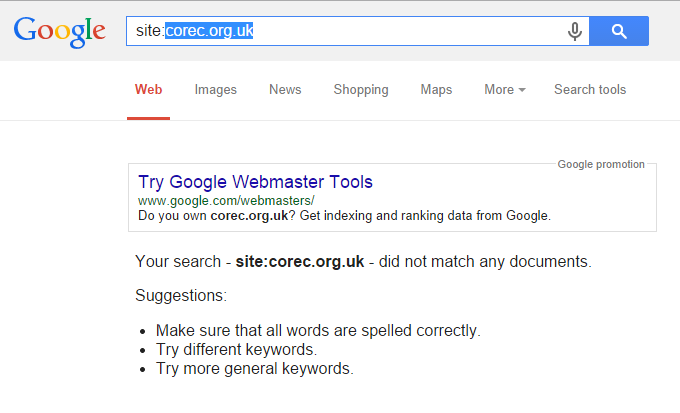Click the empty area of the search field
This screenshot has height=413, width=680.
408,31
